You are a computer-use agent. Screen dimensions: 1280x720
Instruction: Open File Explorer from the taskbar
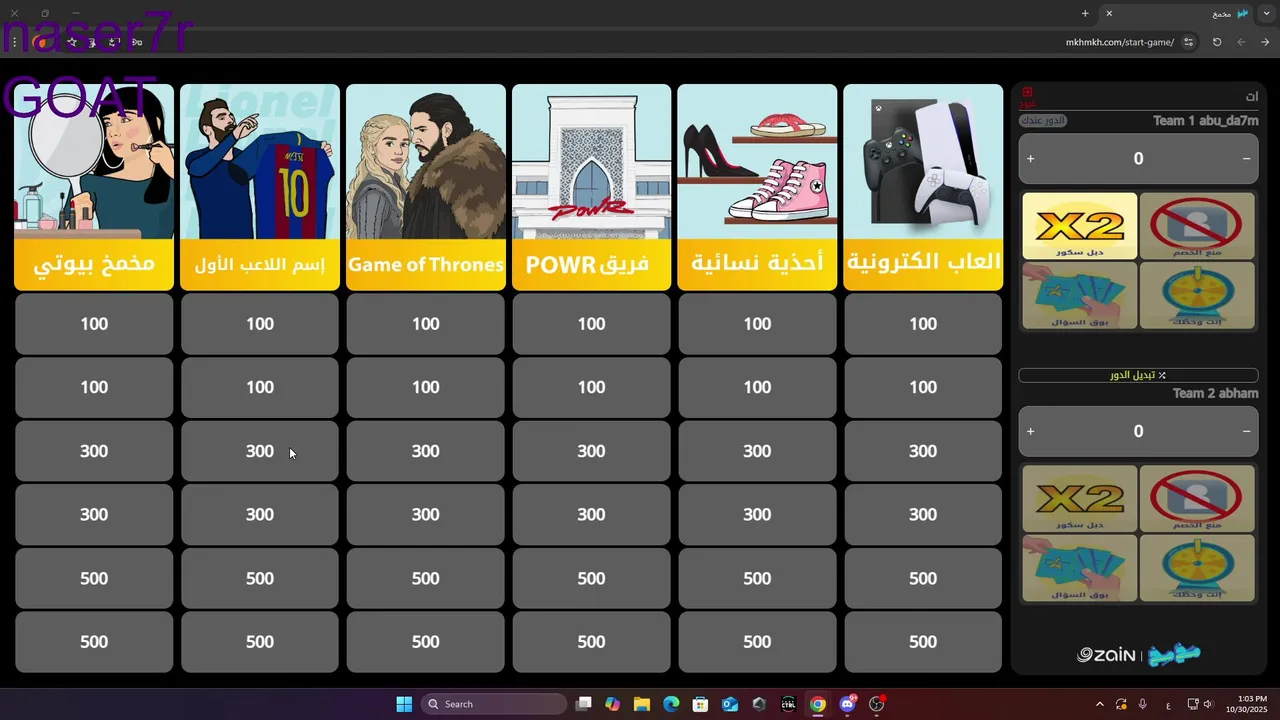642,704
